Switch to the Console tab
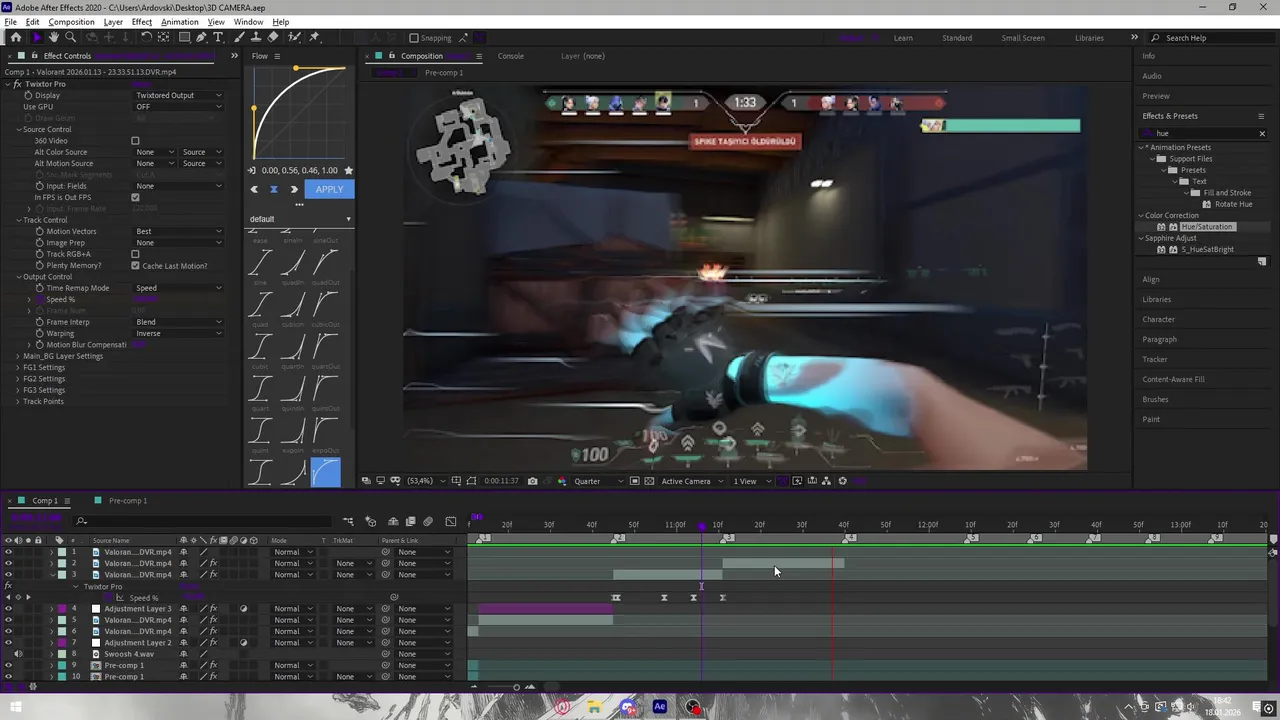Image resolution: width=1280 pixels, height=720 pixels. coord(511,56)
